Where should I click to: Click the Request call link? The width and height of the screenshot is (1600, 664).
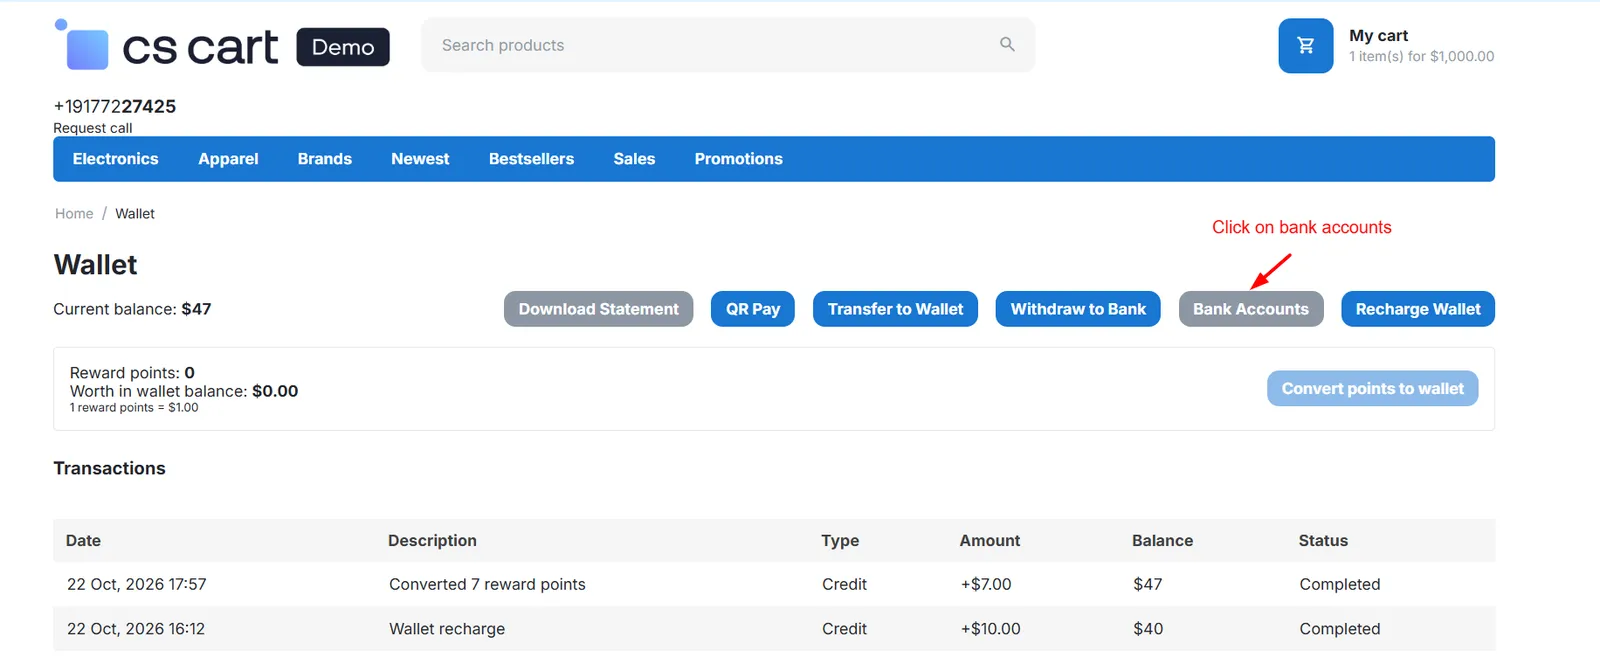(x=93, y=128)
